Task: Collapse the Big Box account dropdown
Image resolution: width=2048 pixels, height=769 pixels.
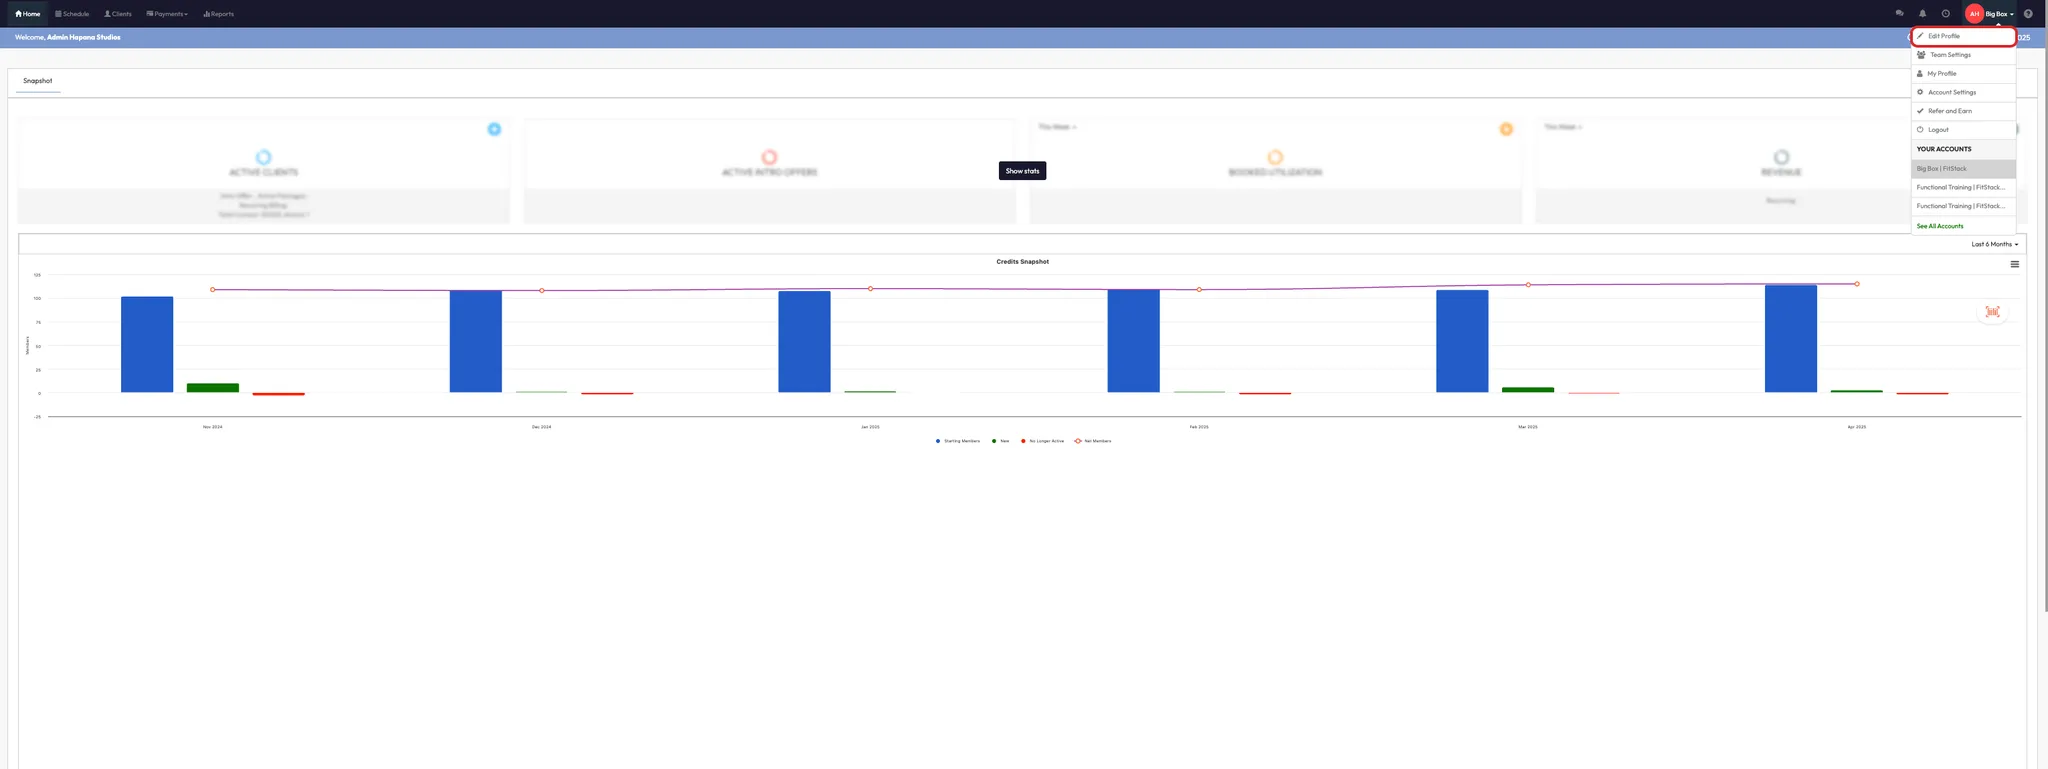Action: coord(1999,14)
